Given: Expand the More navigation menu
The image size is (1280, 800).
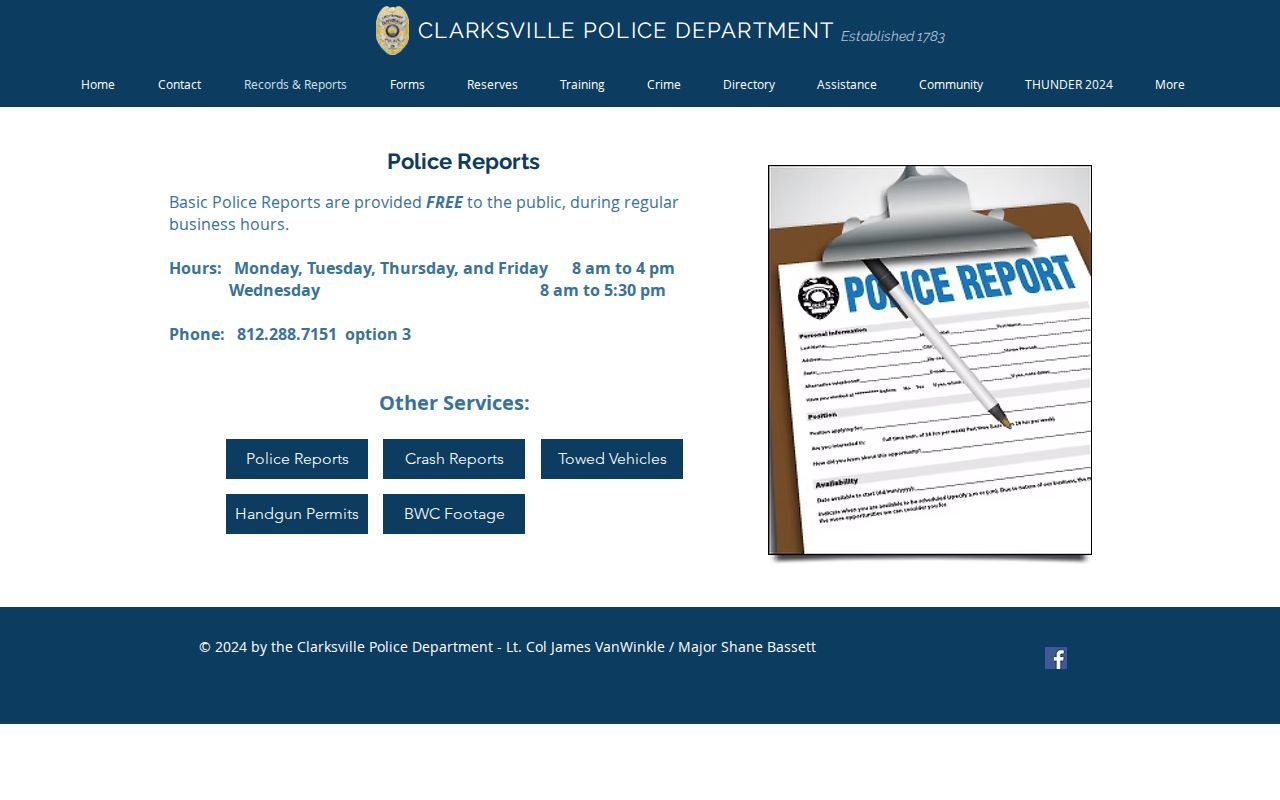Looking at the screenshot, I should (x=1170, y=84).
